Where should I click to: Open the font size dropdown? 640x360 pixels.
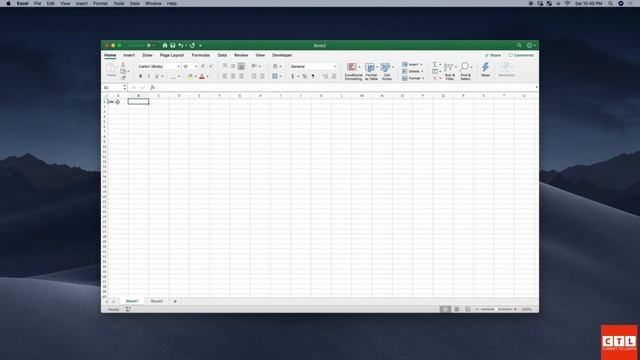pyautogui.click(x=196, y=66)
